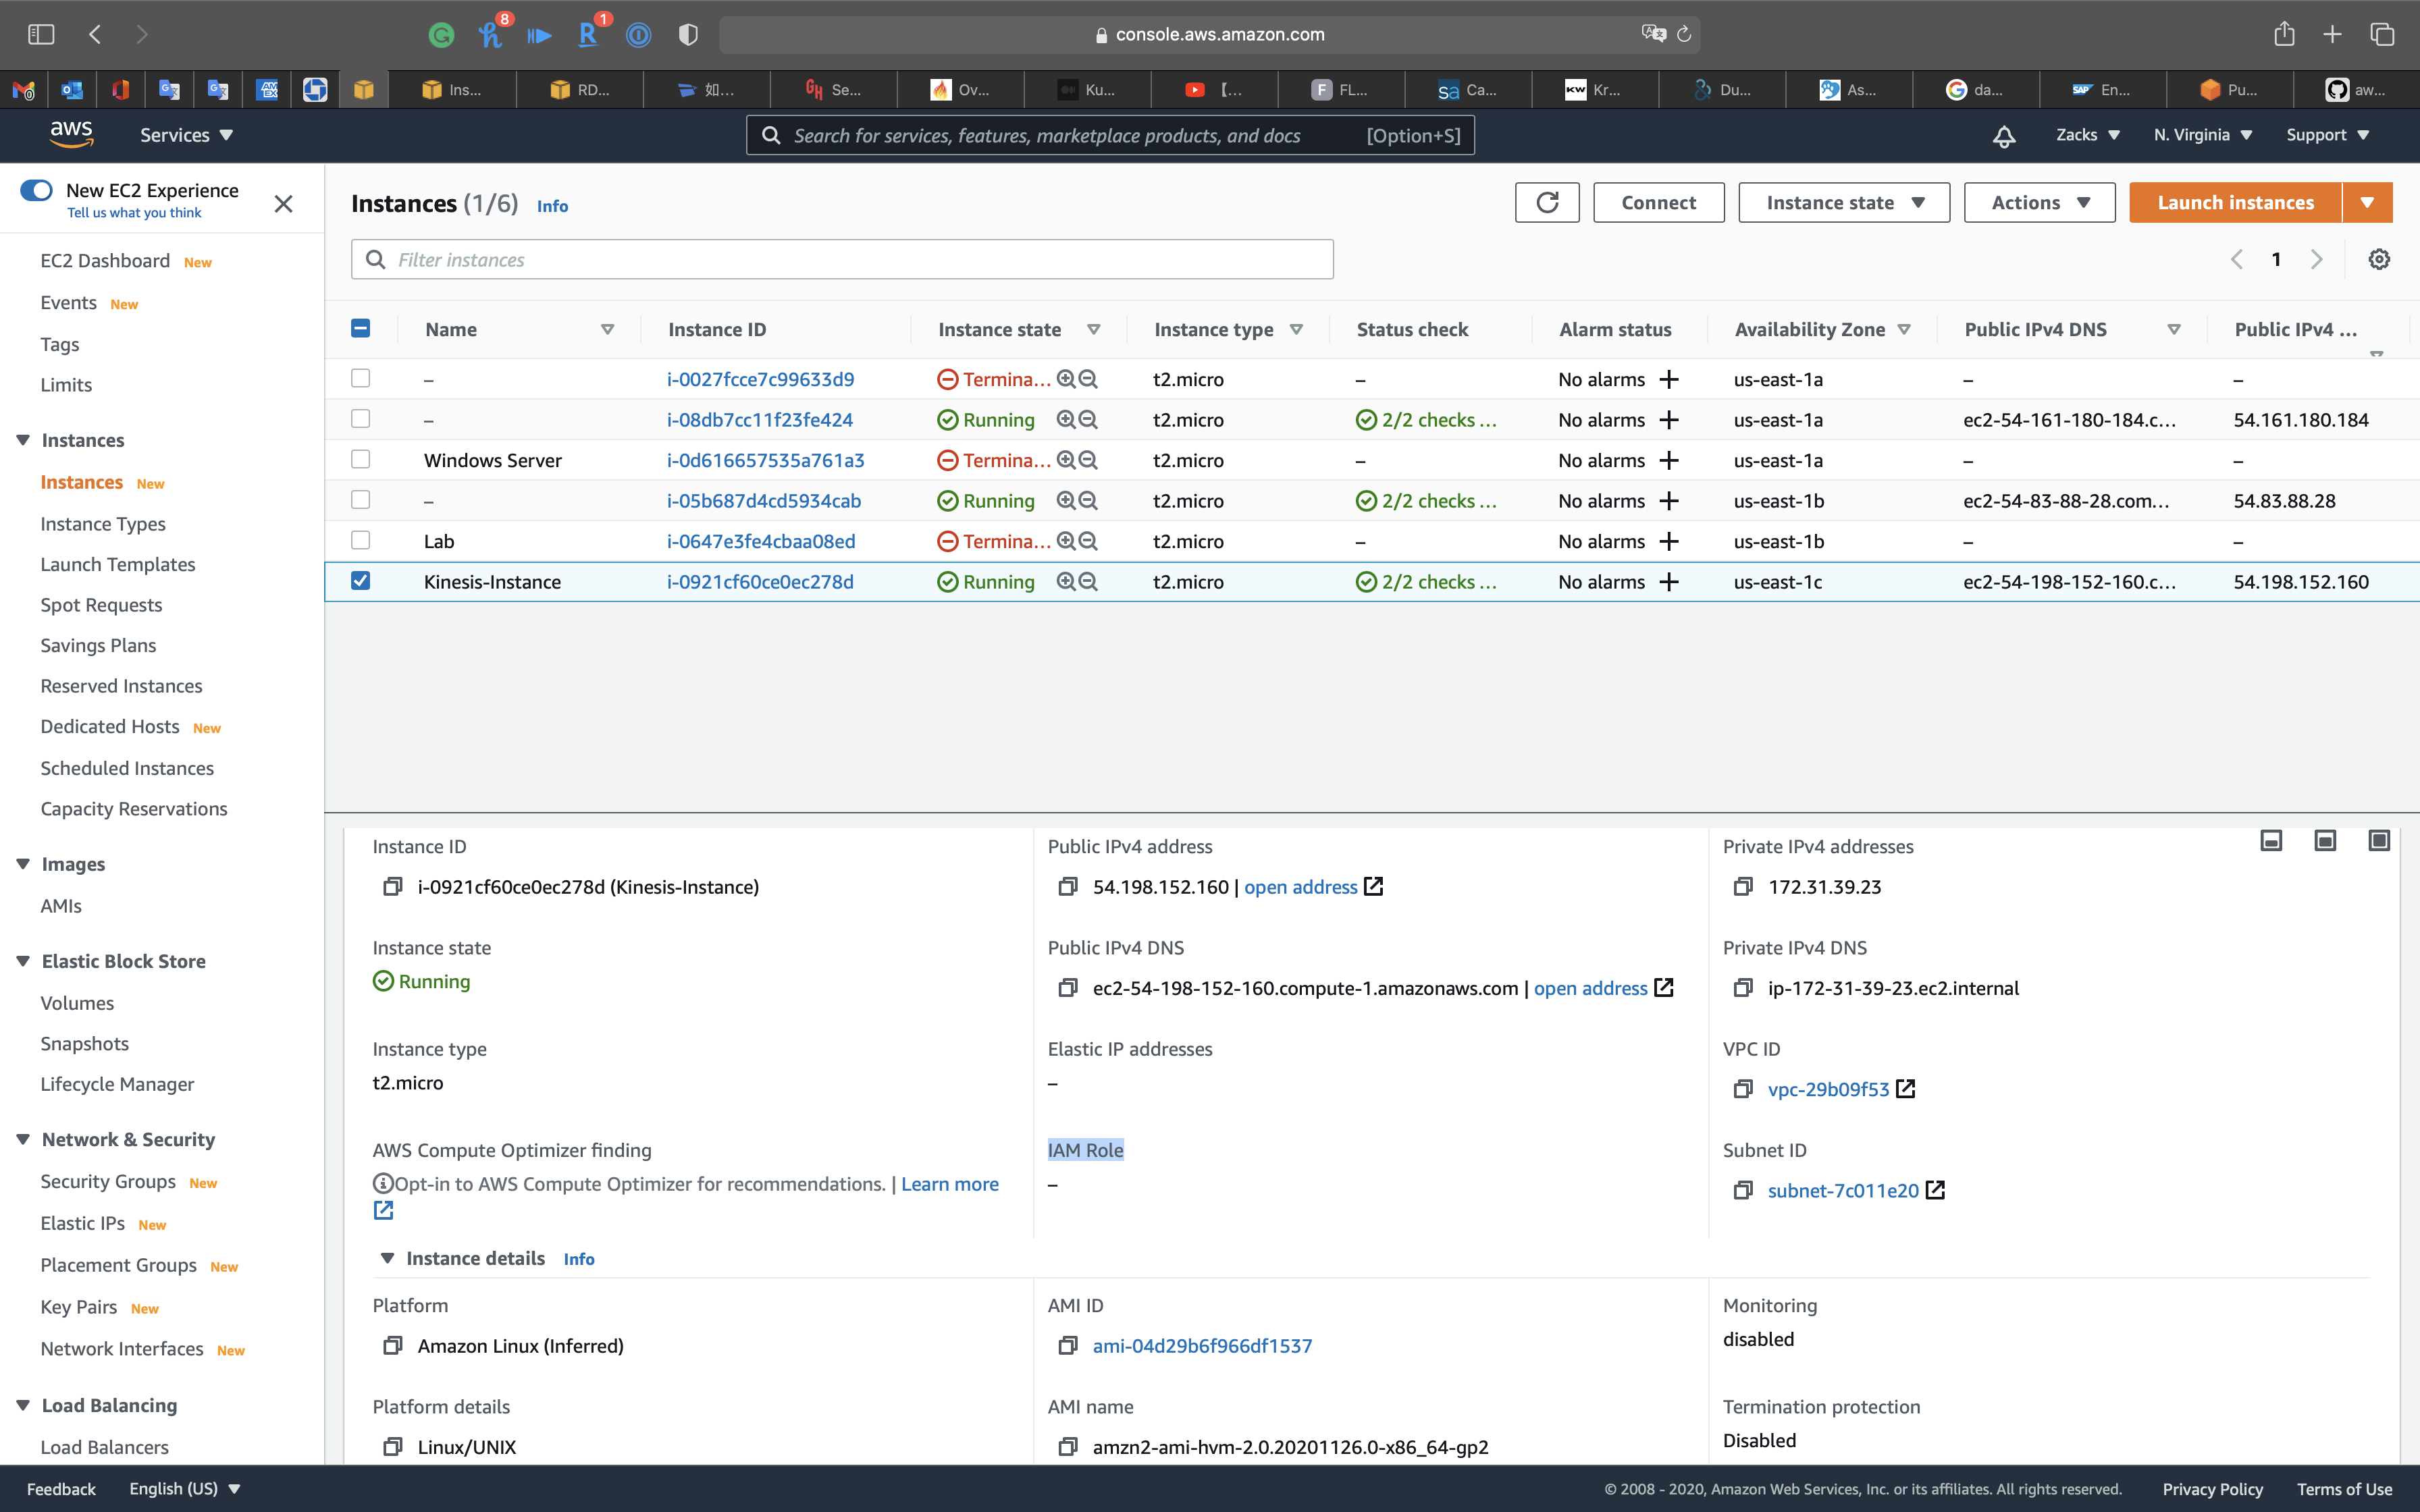Open the Services menu in header
Screen dimensions: 2420x1512
click(x=186, y=136)
